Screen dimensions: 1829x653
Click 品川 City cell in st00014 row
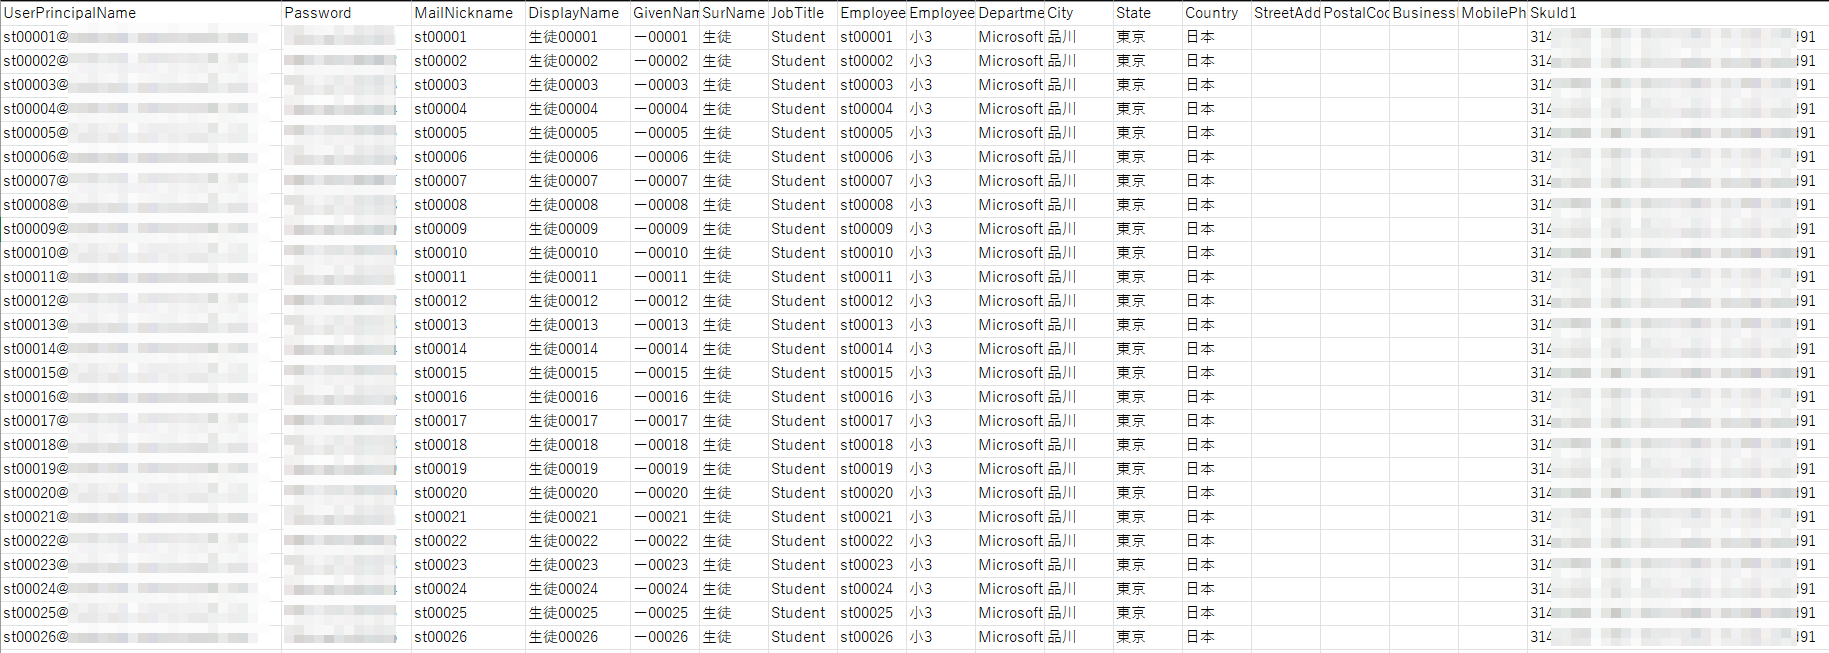point(1079,349)
